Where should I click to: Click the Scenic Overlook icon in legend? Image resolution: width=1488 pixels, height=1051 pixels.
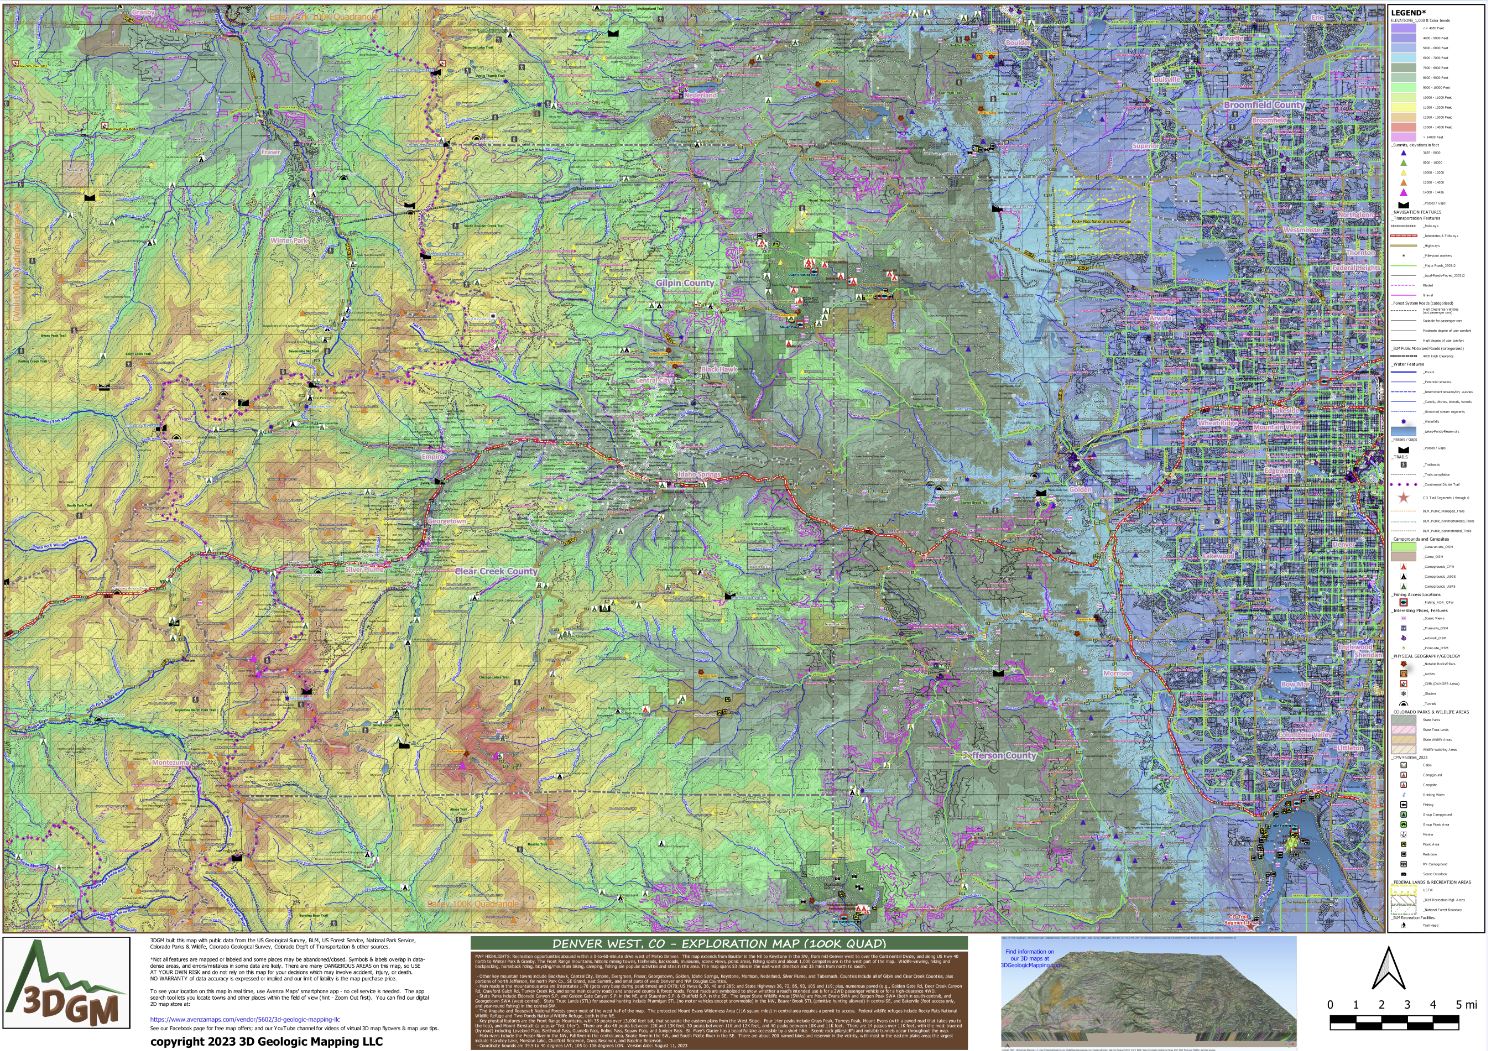click(1404, 873)
